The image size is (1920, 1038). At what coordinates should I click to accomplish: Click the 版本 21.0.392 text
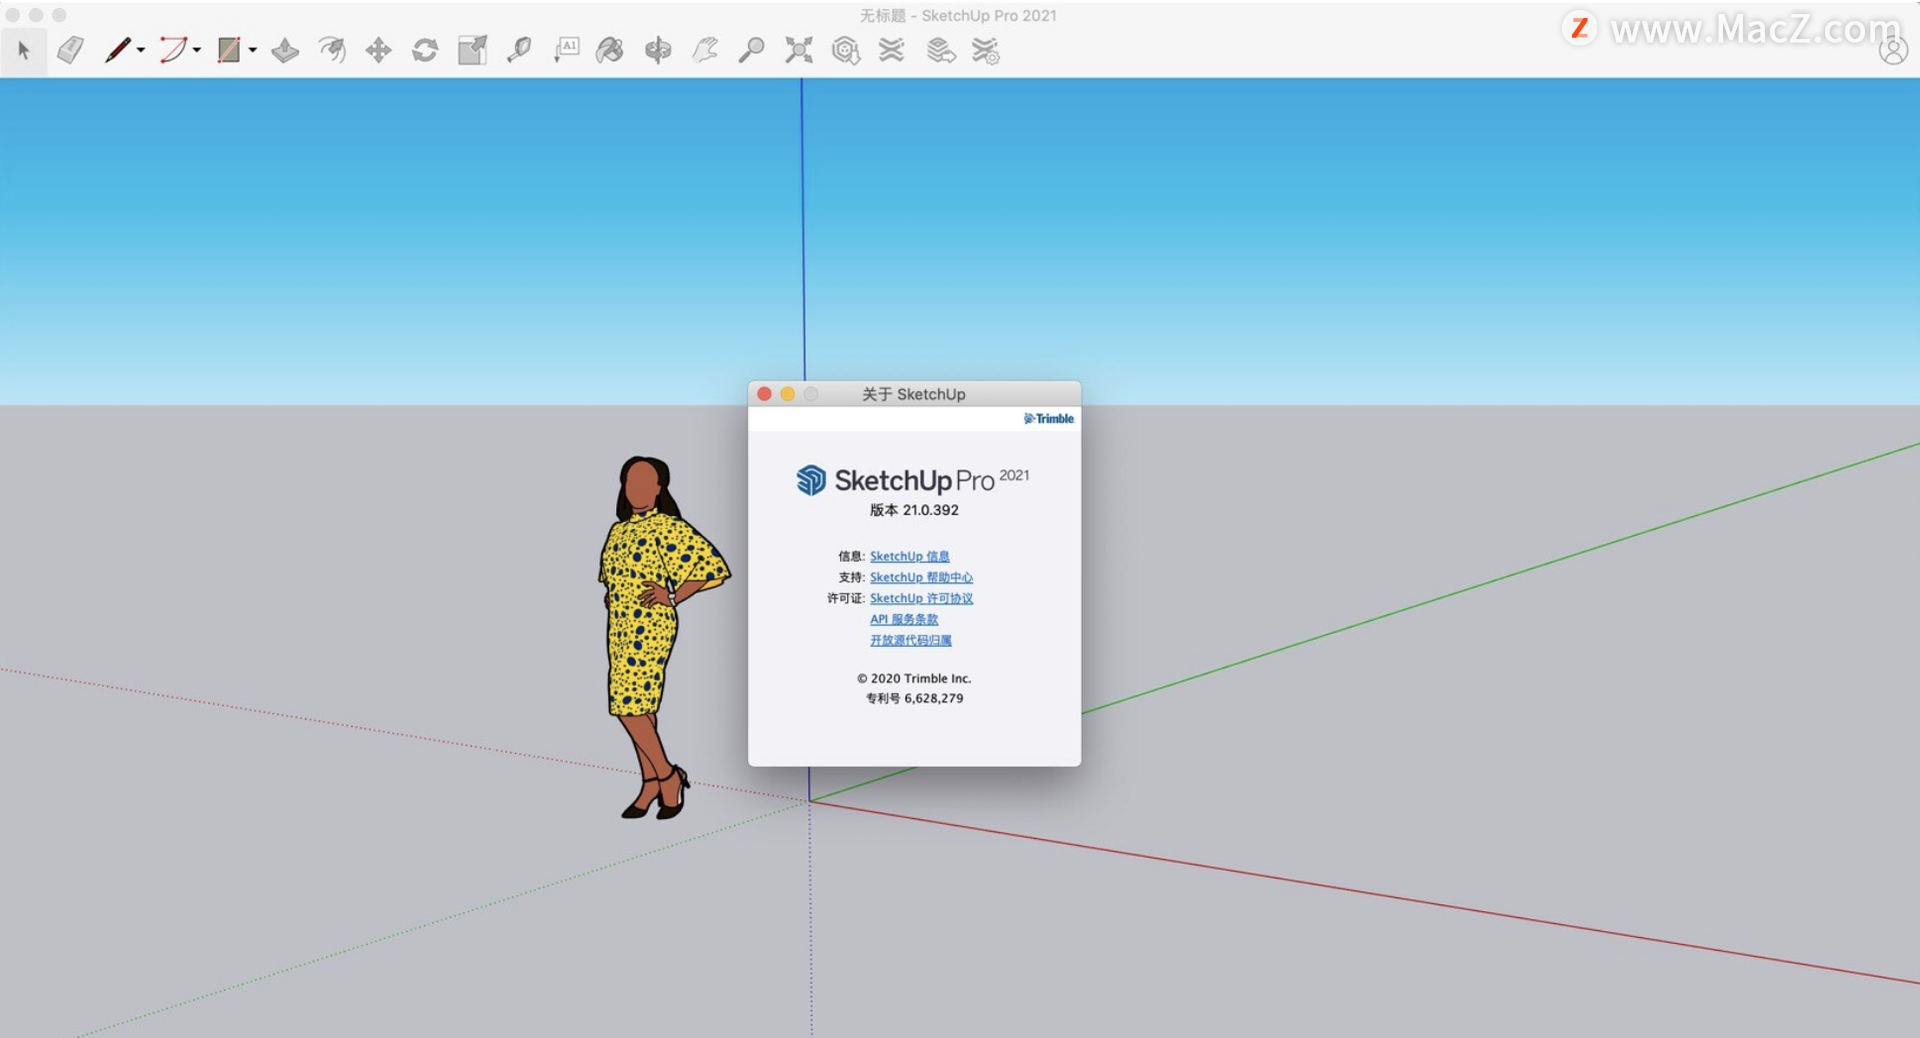914,510
